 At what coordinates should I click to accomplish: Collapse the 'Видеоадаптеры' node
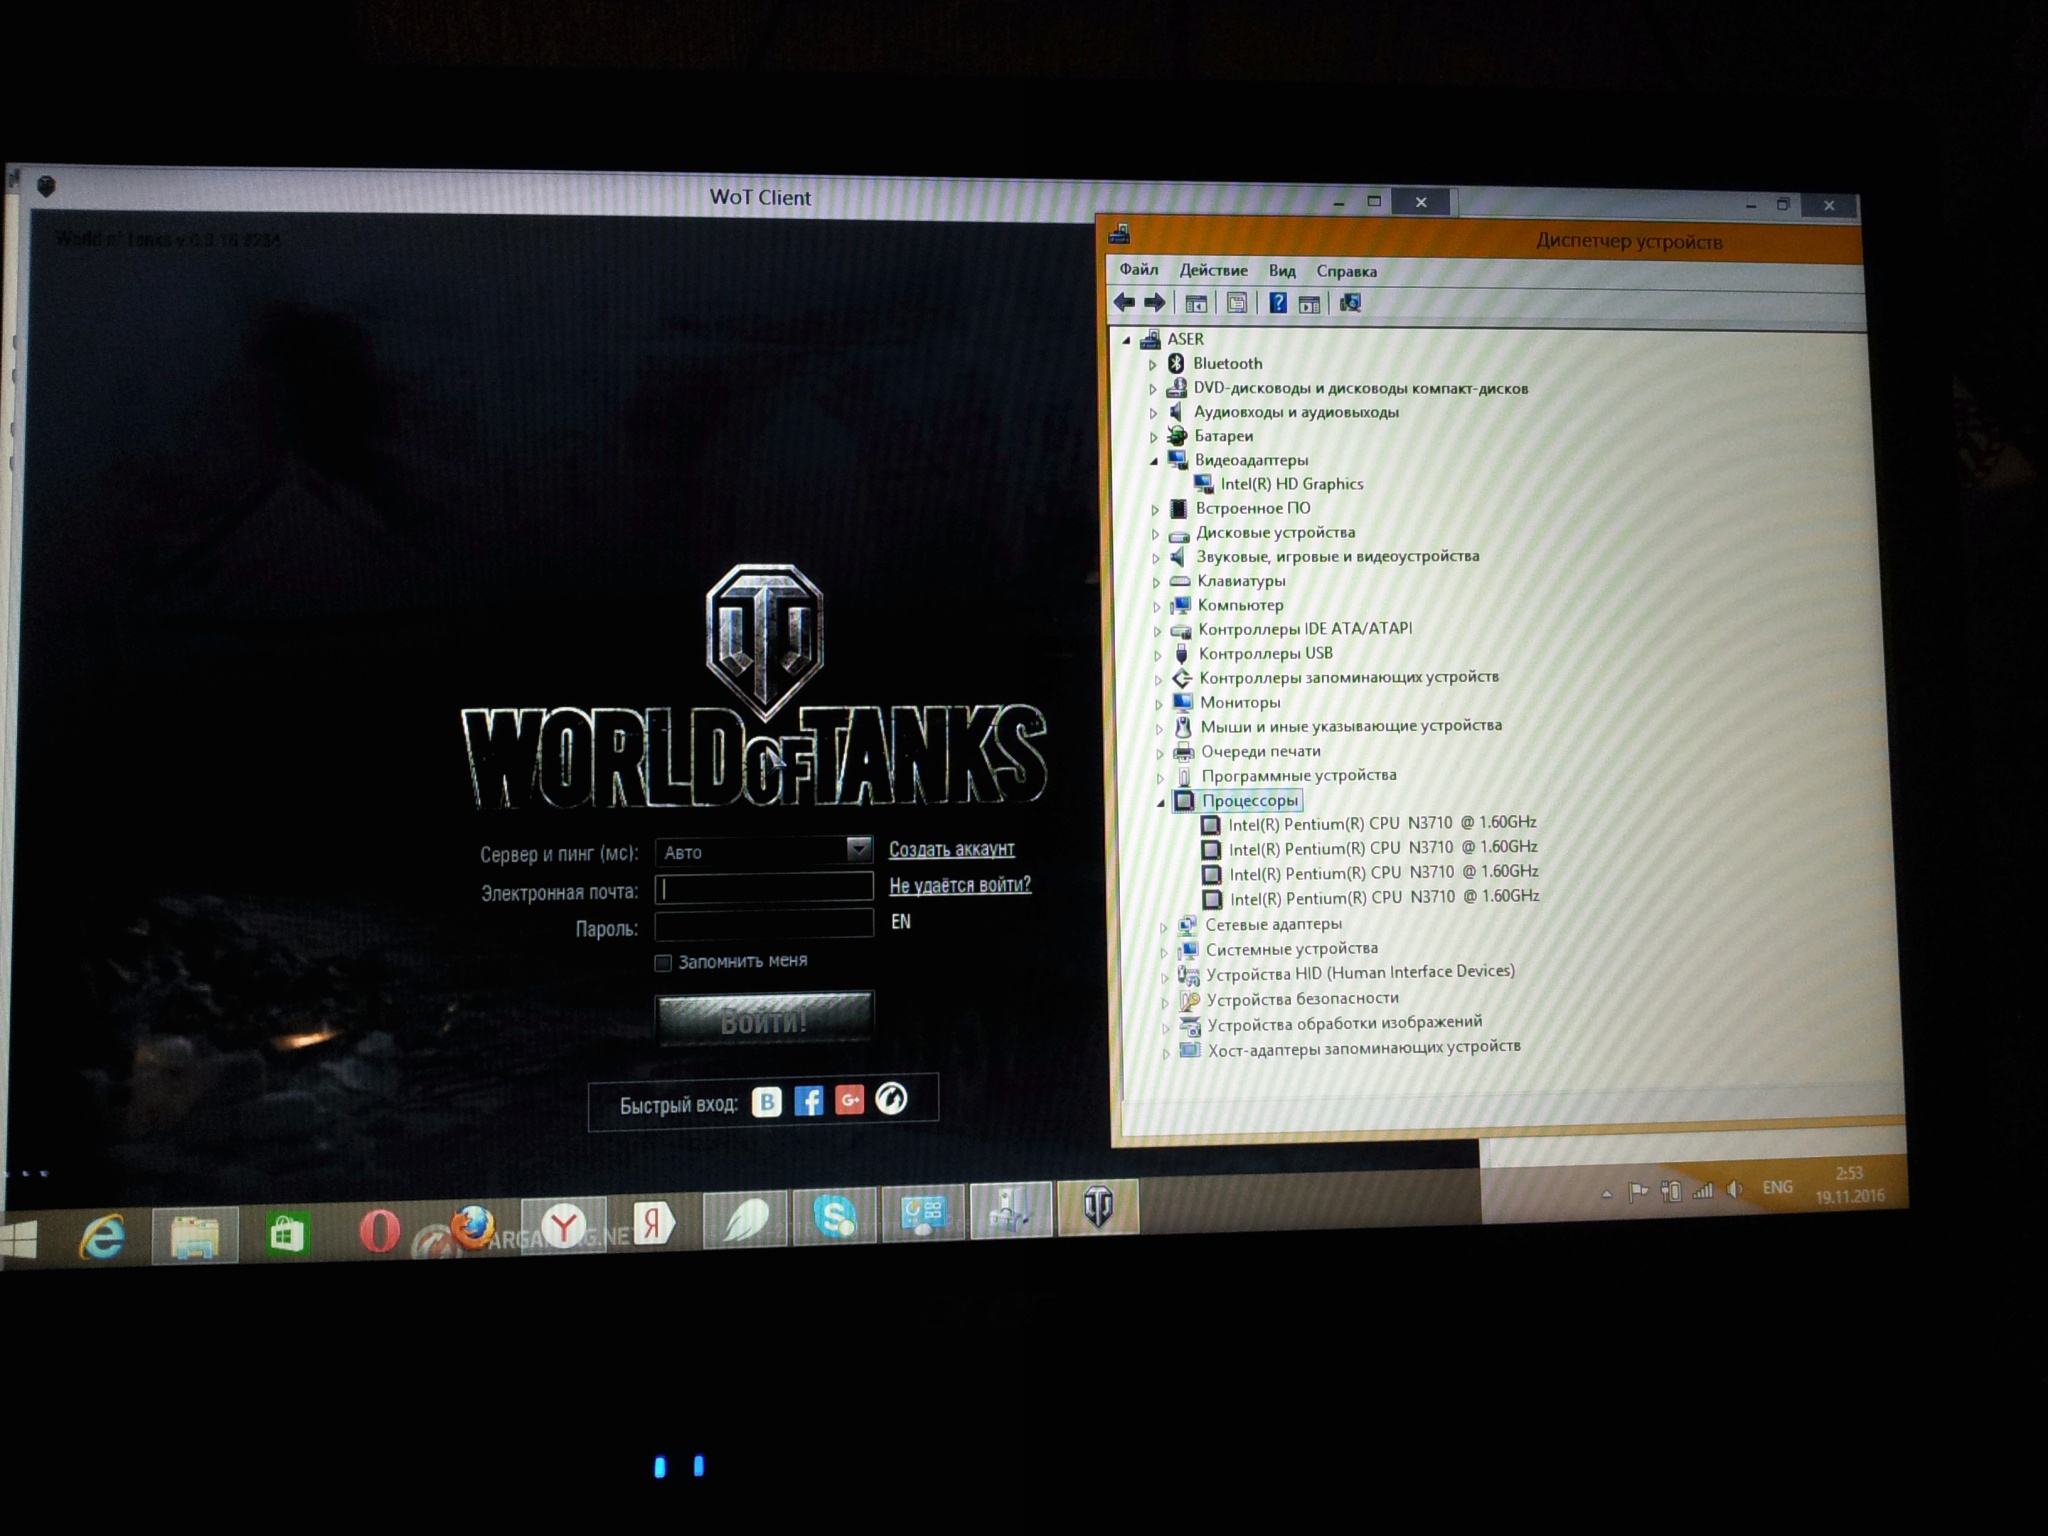click(x=1154, y=461)
